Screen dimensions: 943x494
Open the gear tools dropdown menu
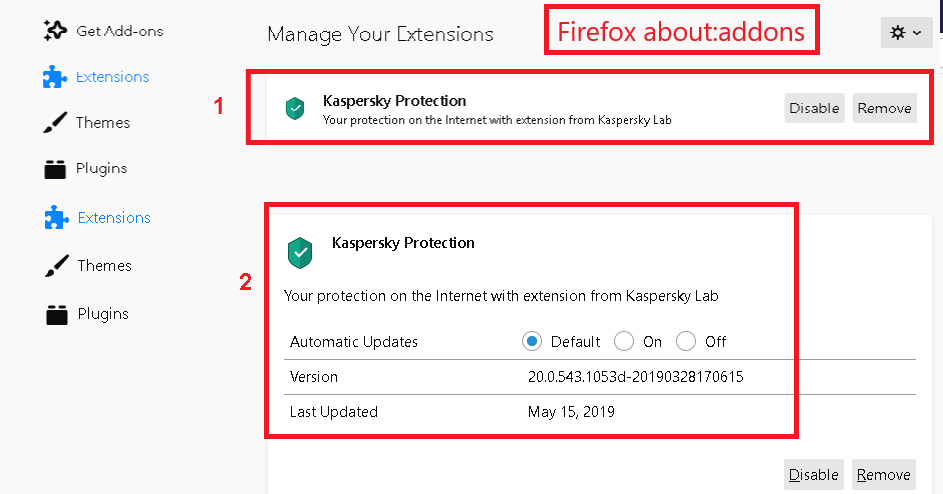906,33
